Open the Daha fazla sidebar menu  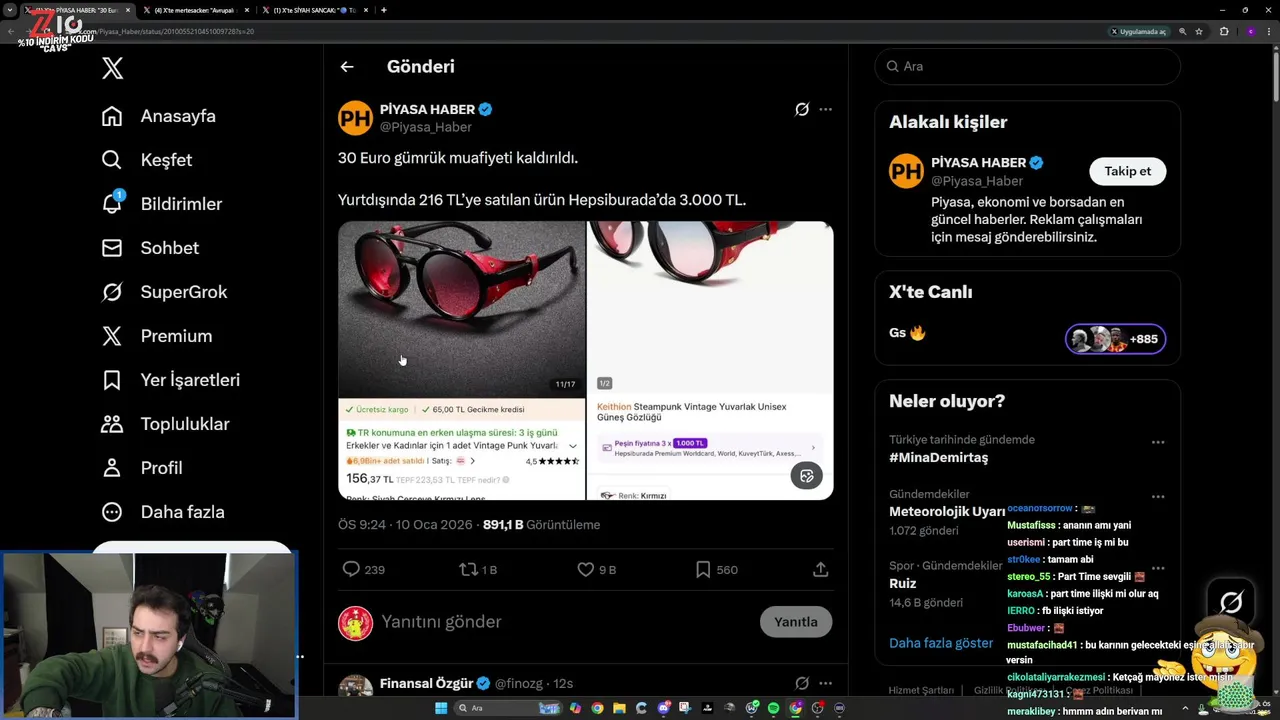163,512
